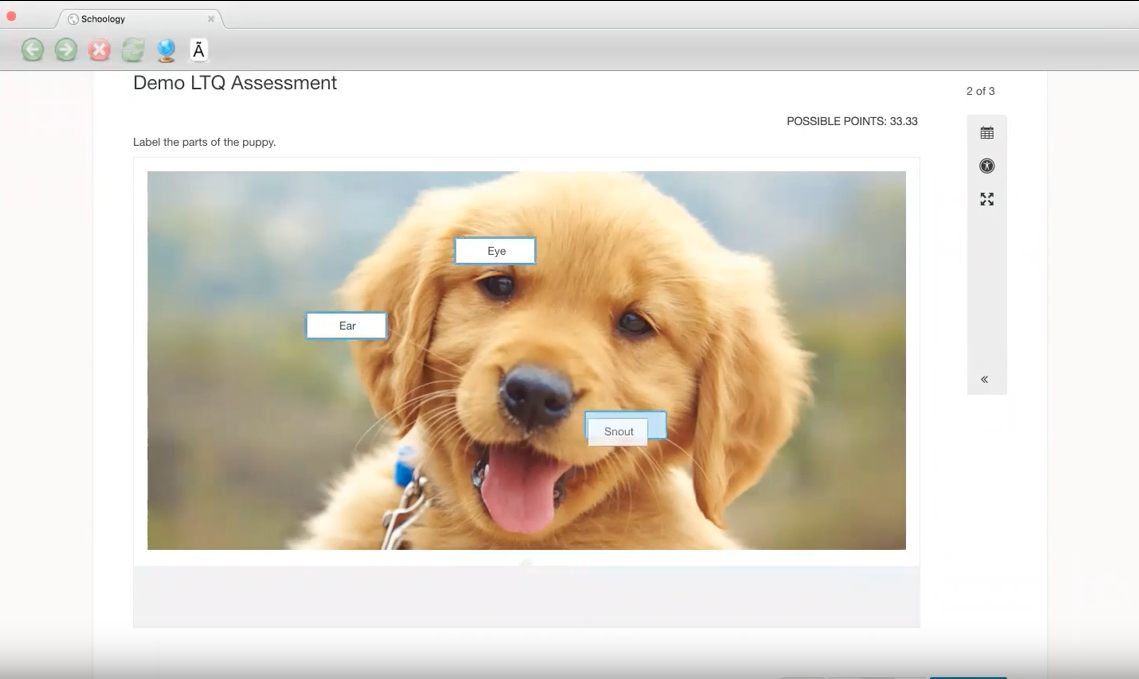Viewport: 1139px width, 679px height.
Task: Click the 2 of 3 question counter
Action: point(980,91)
